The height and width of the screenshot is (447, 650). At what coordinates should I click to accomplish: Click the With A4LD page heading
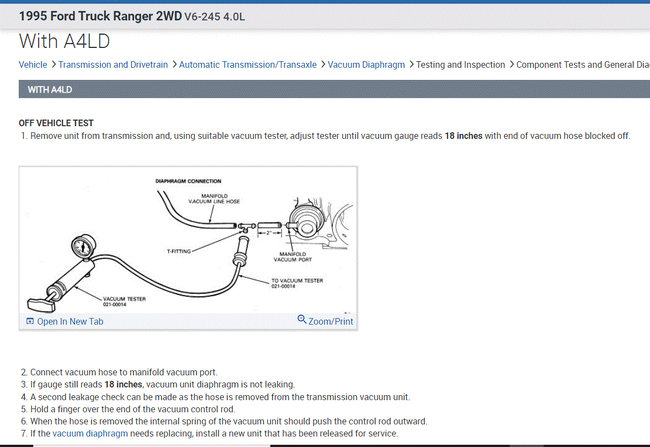tap(64, 41)
